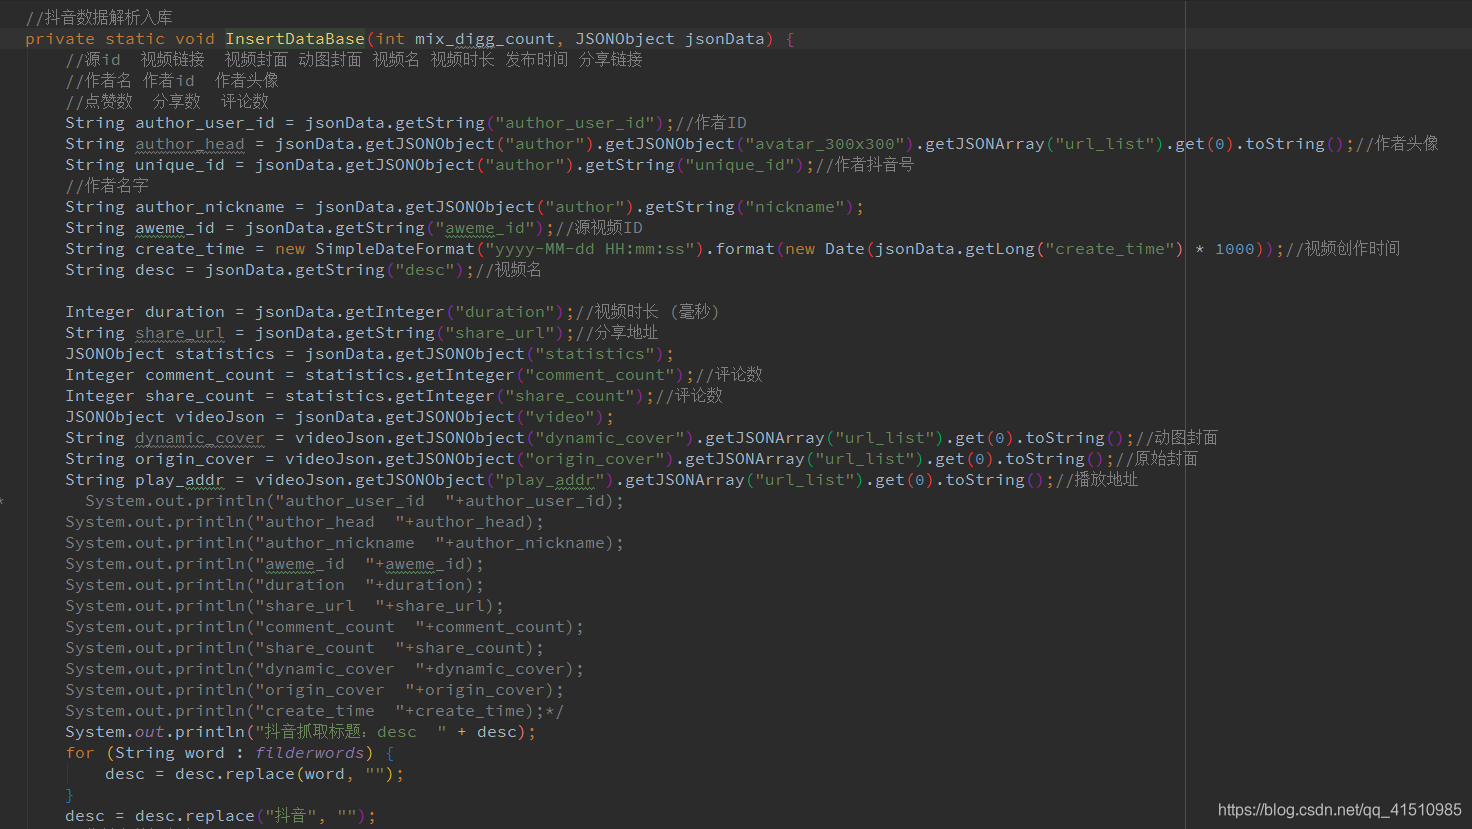This screenshot has width=1472, height=829.
Task: Click the //作者ID trailing comment
Action: (x=711, y=123)
